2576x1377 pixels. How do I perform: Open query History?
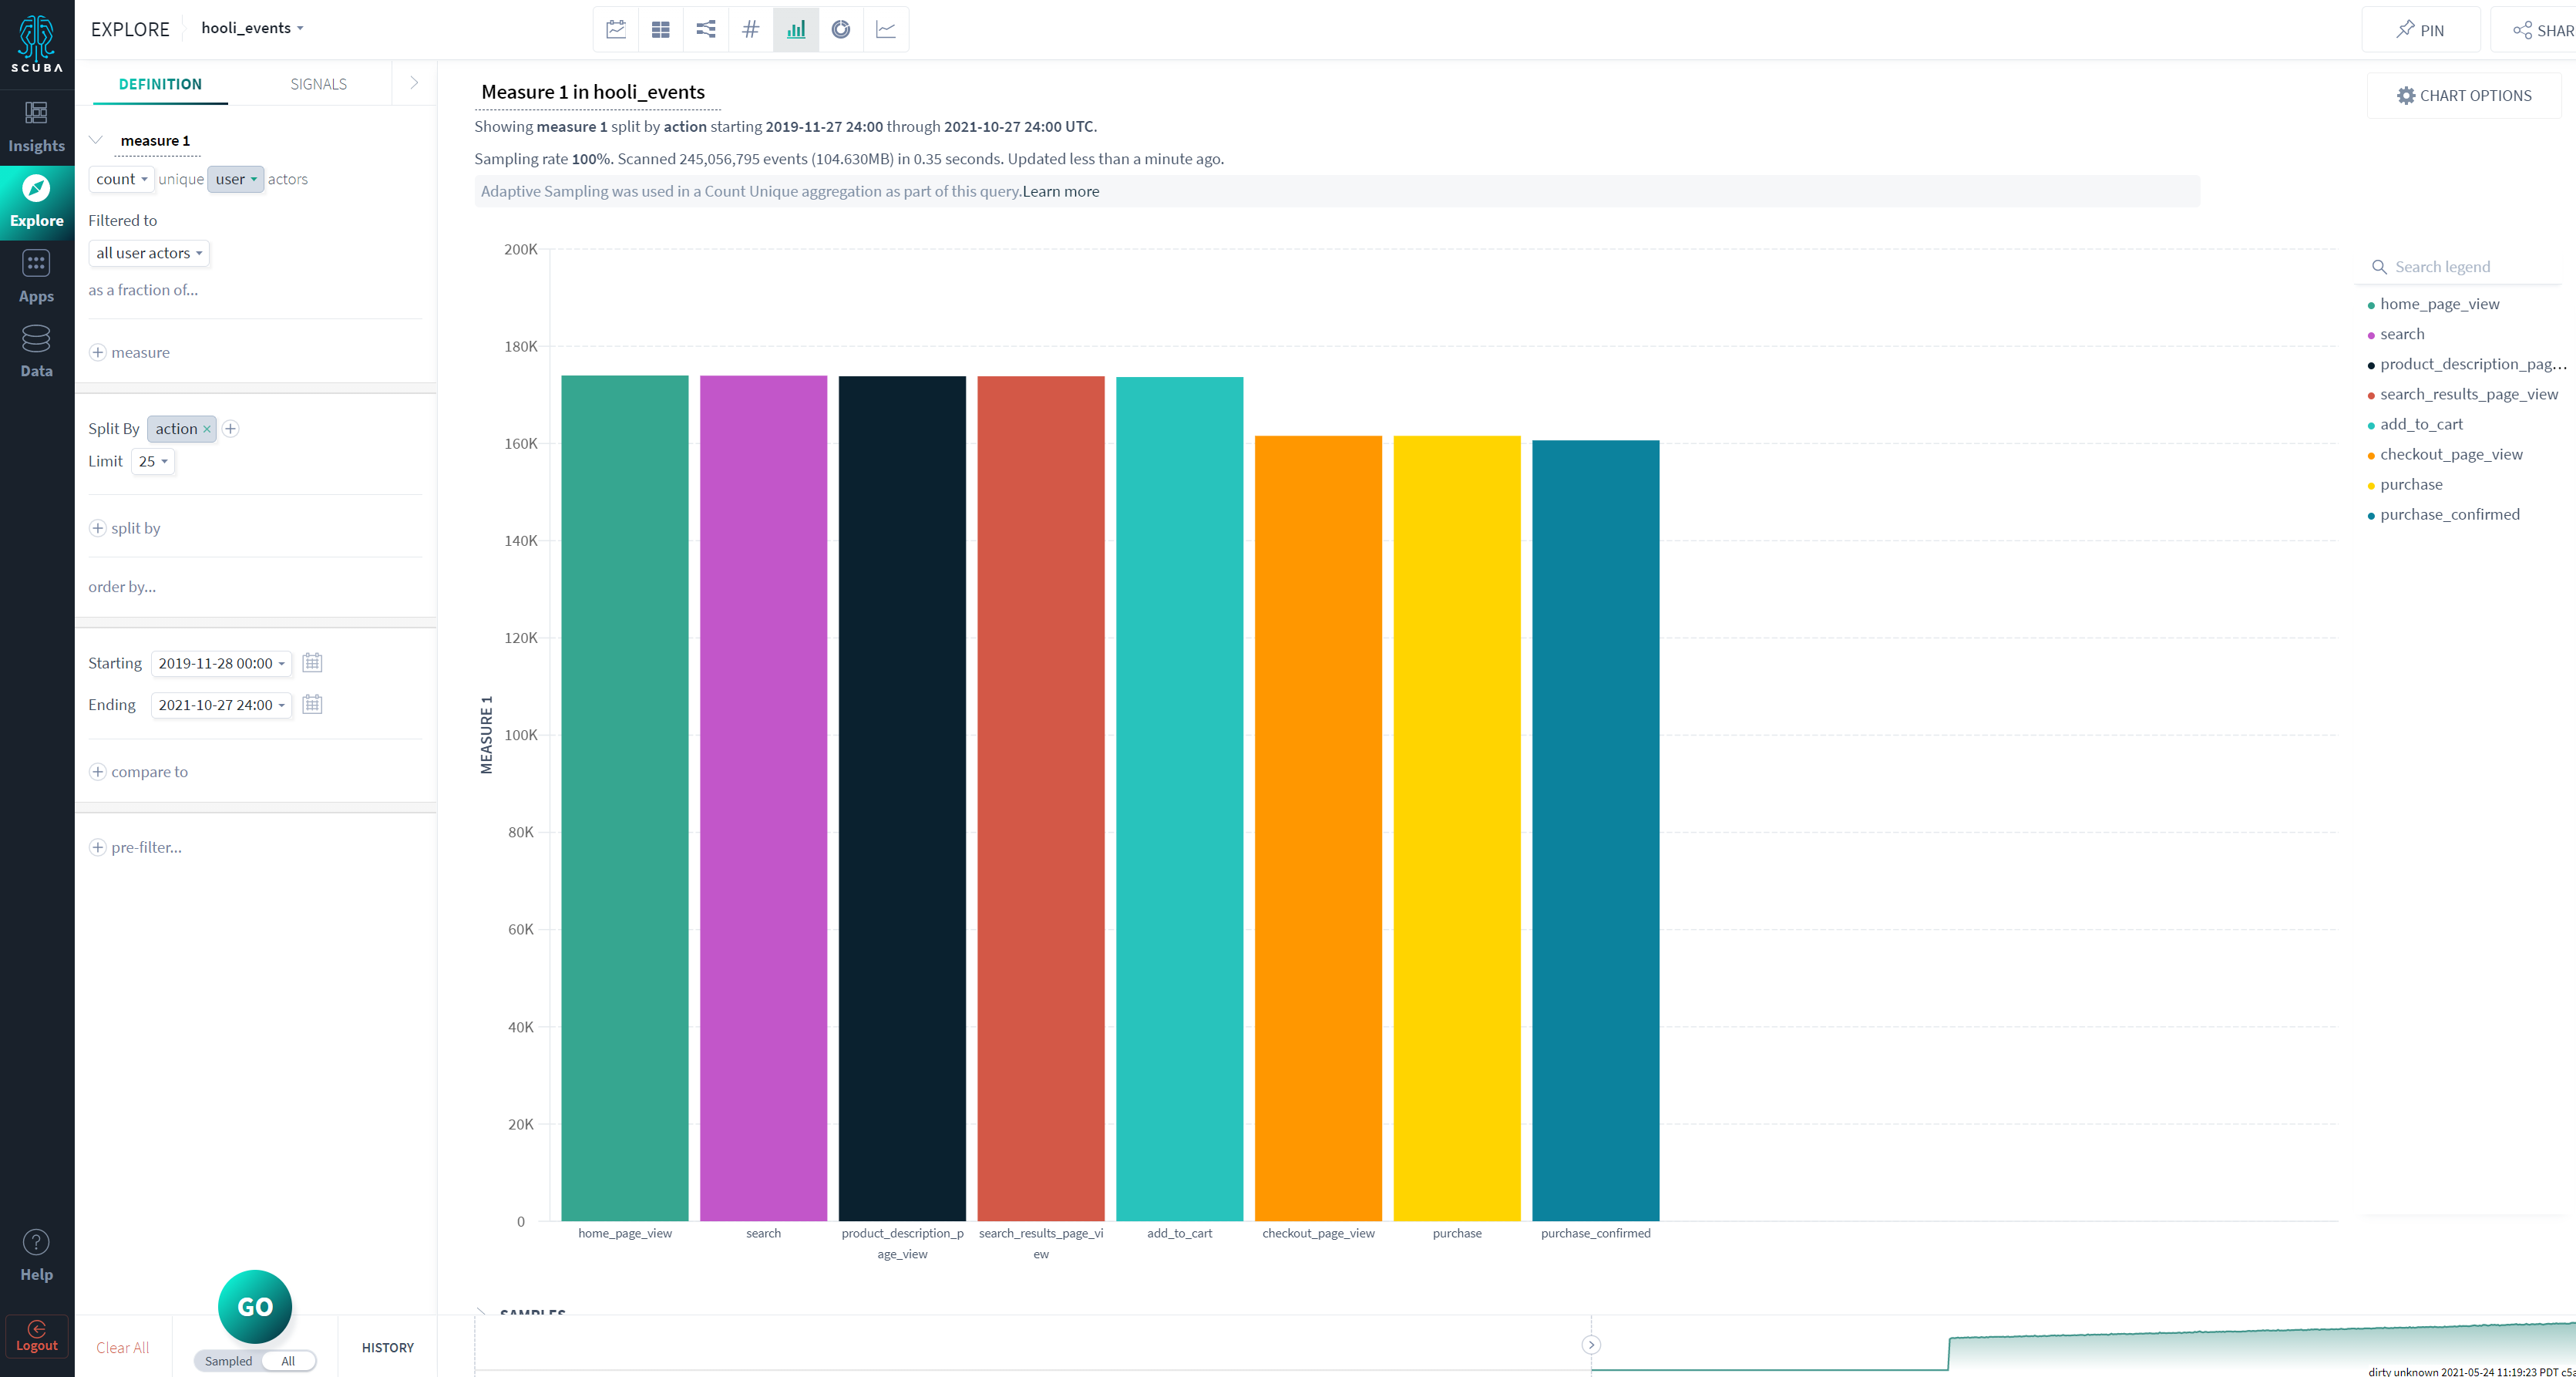pyautogui.click(x=388, y=1347)
